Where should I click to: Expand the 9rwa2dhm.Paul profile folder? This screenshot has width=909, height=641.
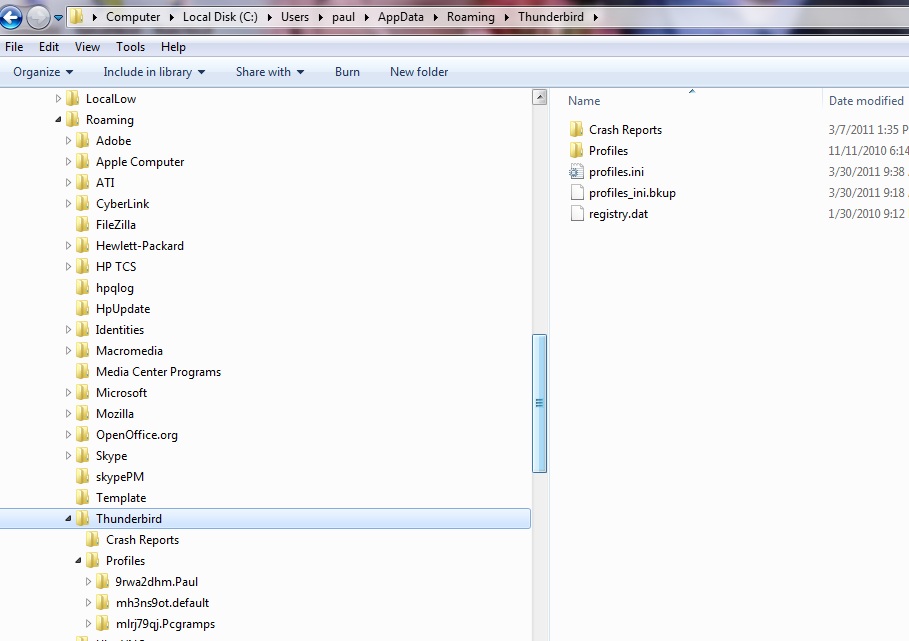click(x=89, y=582)
